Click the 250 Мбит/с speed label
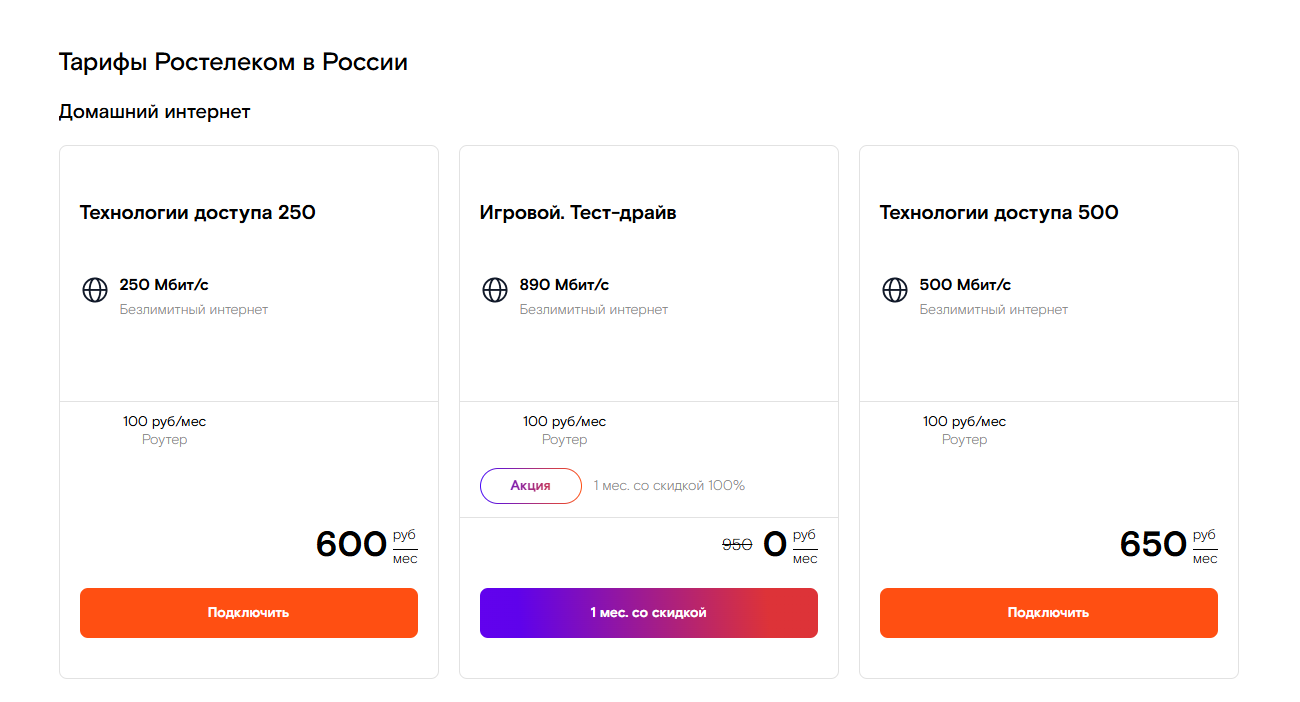The height and width of the screenshot is (702, 1300). point(164,285)
